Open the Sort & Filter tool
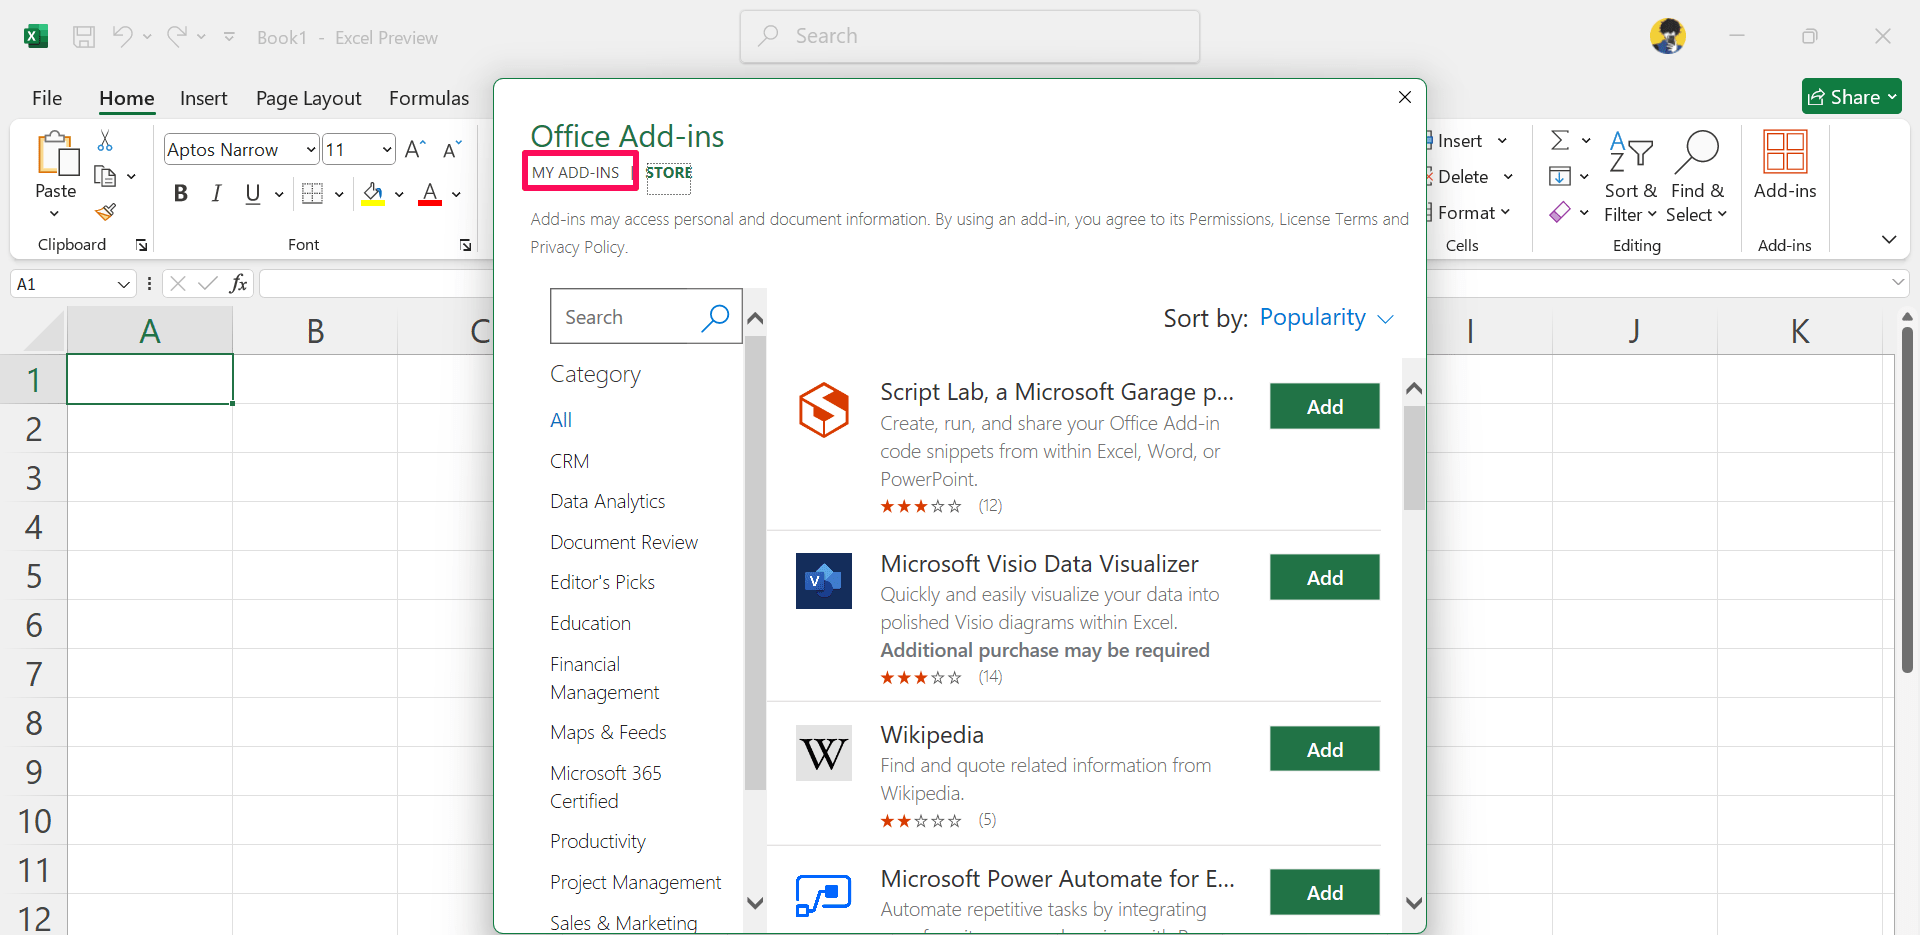This screenshot has width=1920, height=935. pos(1631,177)
